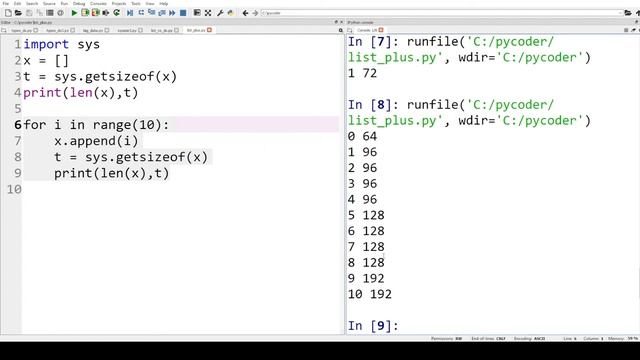Click the Save all files icon
Image resolution: width=640 pixels, height=360 pixels.
tap(40, 13)
